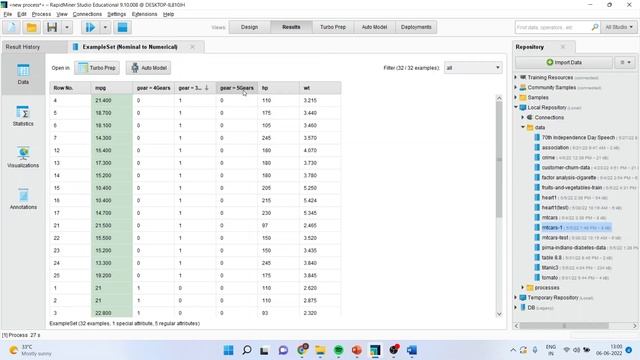Open the repository options menu dropdown
Image resolution: width=640 pixels, height=360 pixels.
pyautogui.click(x=625, y=62)
